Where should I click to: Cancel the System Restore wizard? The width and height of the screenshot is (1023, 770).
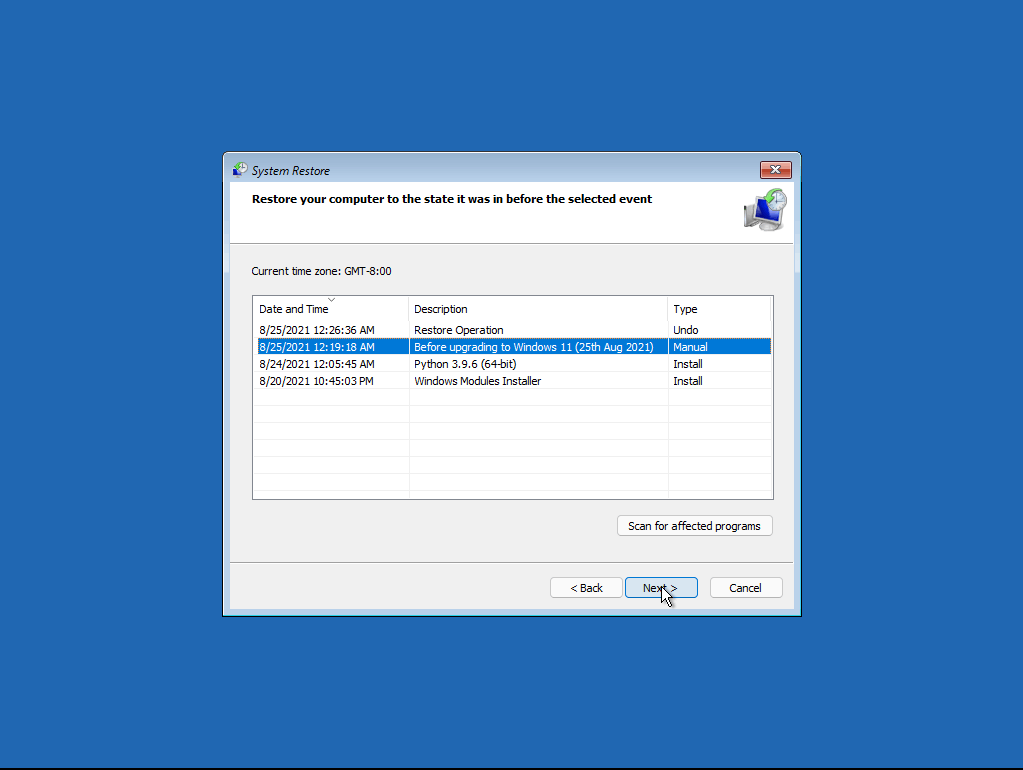pyautogui.click(x=746, y=588)
